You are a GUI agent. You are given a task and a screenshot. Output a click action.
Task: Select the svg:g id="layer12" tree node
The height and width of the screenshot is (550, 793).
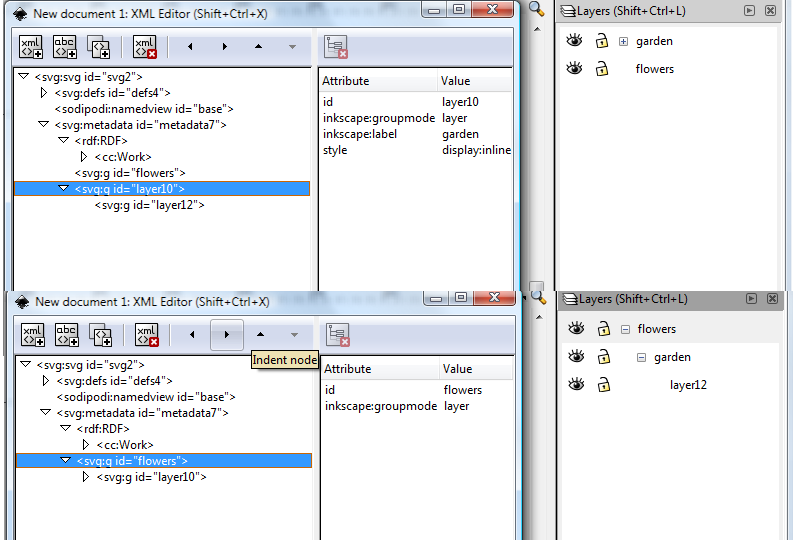click(x=149, y=205)
